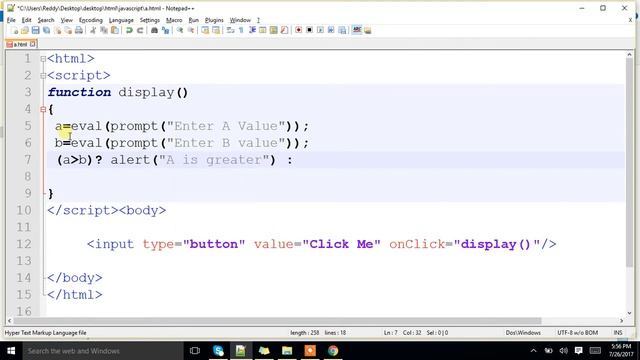Undo the last edit with the green arrow
The width and height of the screenshot is (640, 360).
pyautogui.click(x=129, y=30)
